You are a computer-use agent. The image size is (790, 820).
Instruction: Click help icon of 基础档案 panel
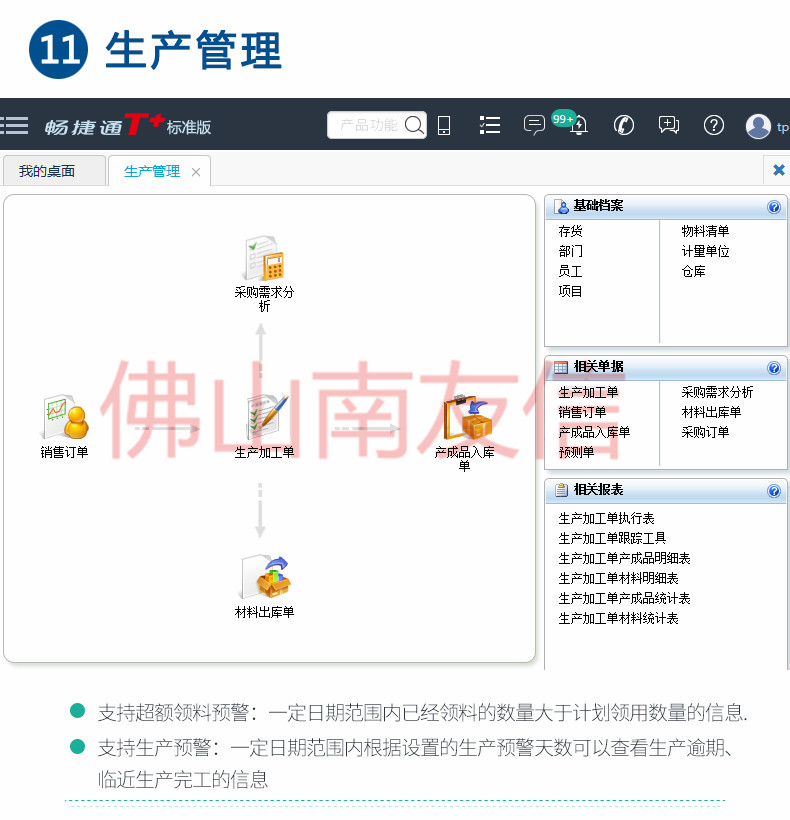[774, 207]
